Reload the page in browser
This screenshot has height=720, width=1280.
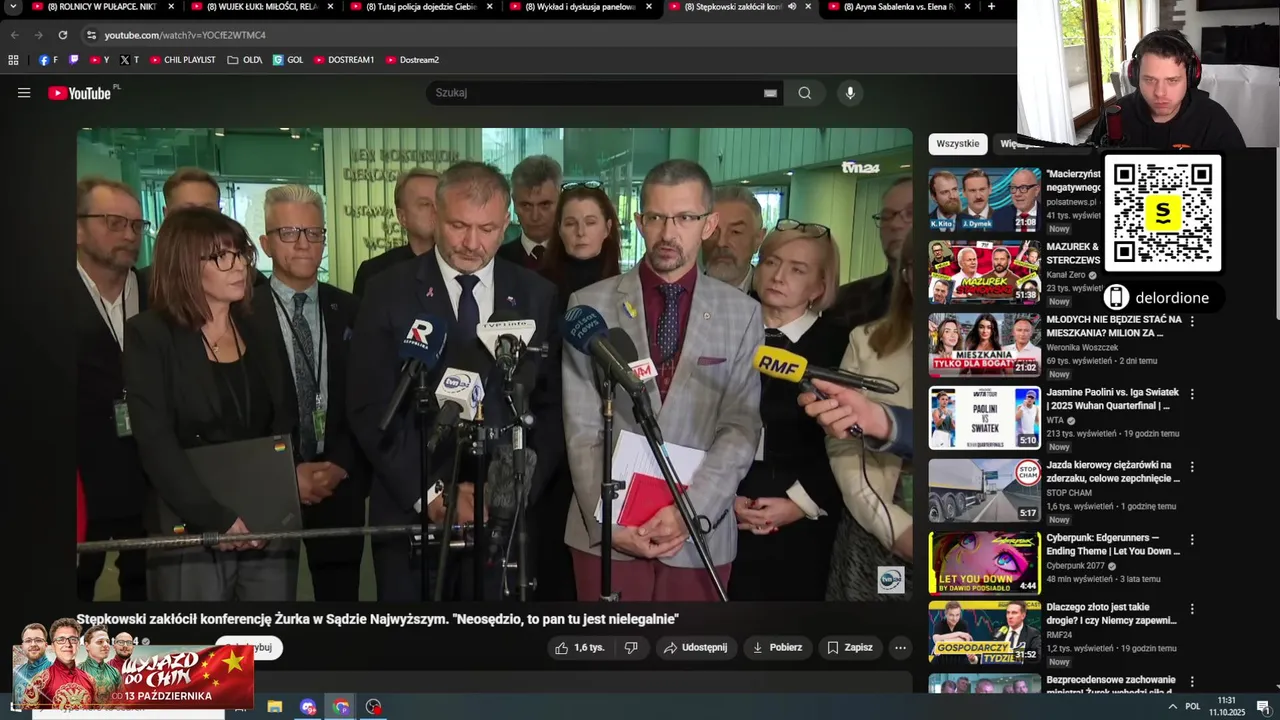click(x=62, y=35)
